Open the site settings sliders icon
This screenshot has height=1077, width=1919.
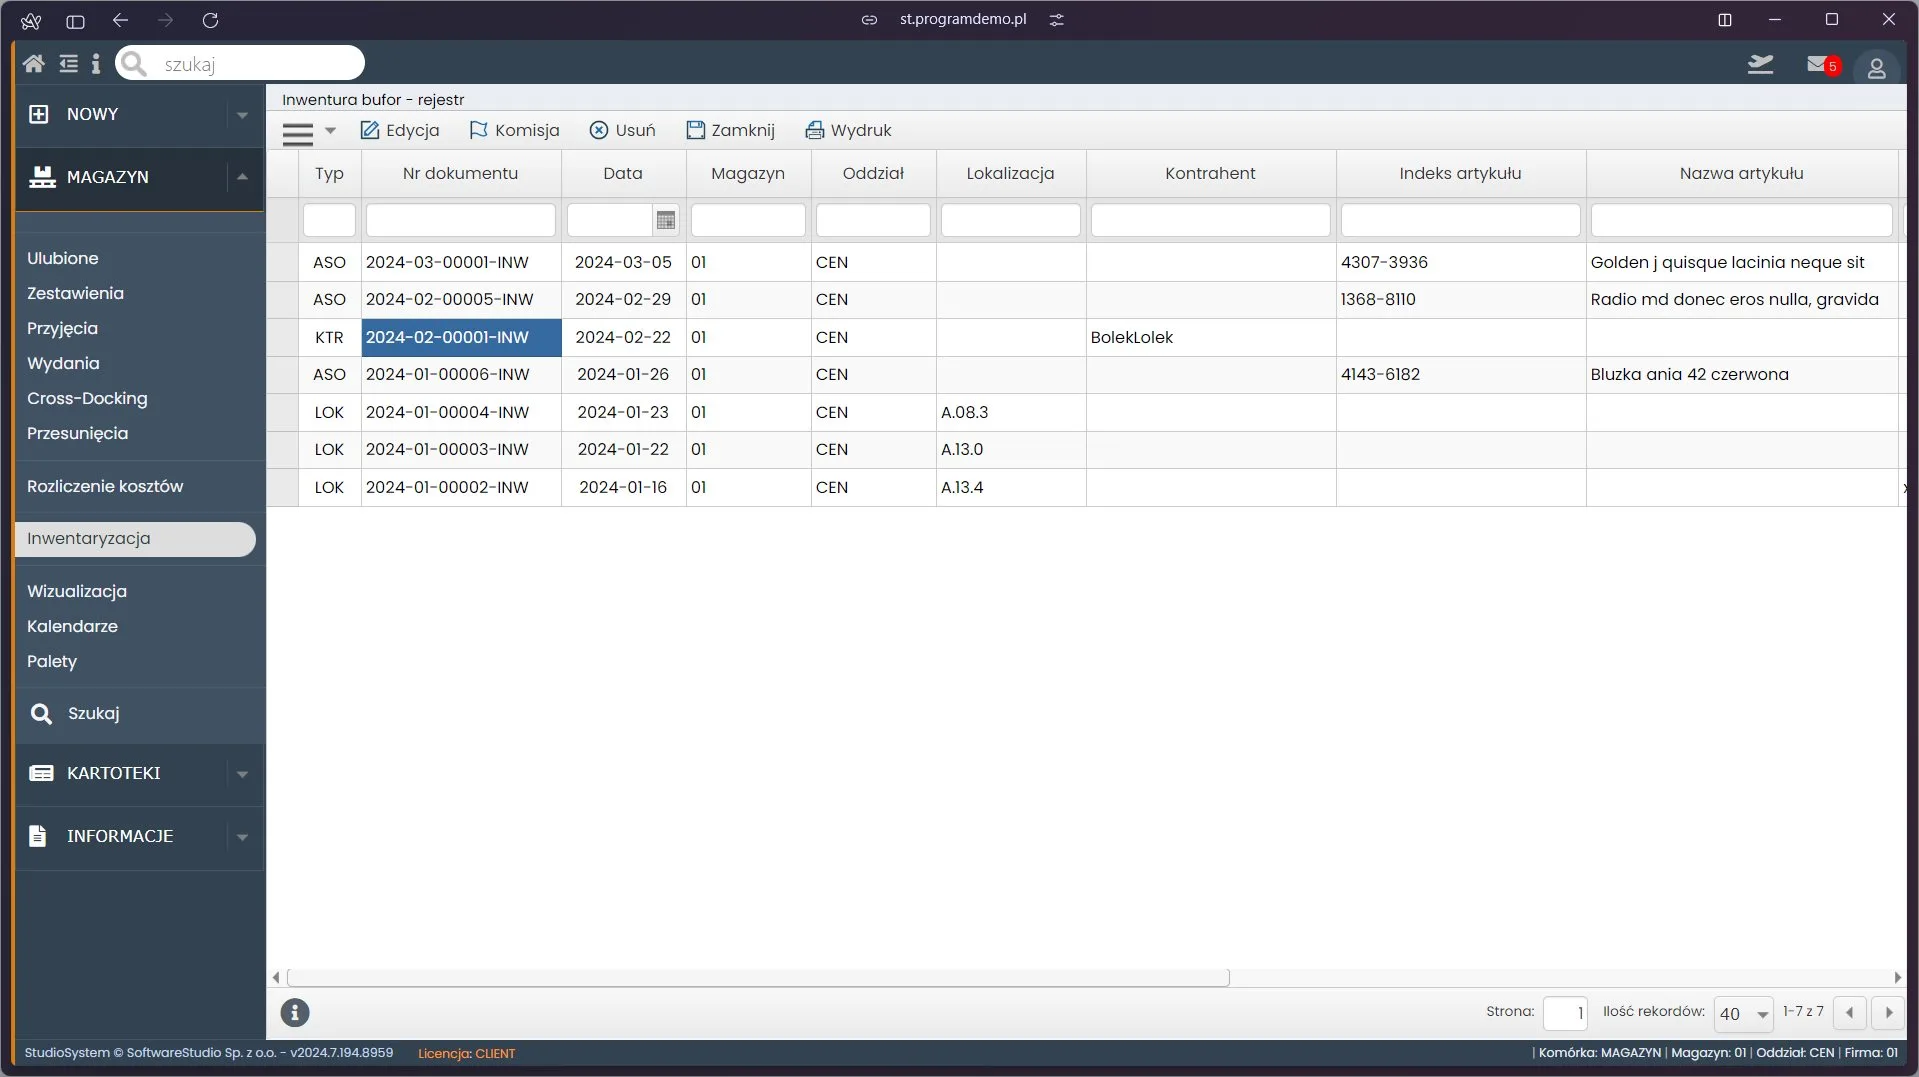point(1056,20)
